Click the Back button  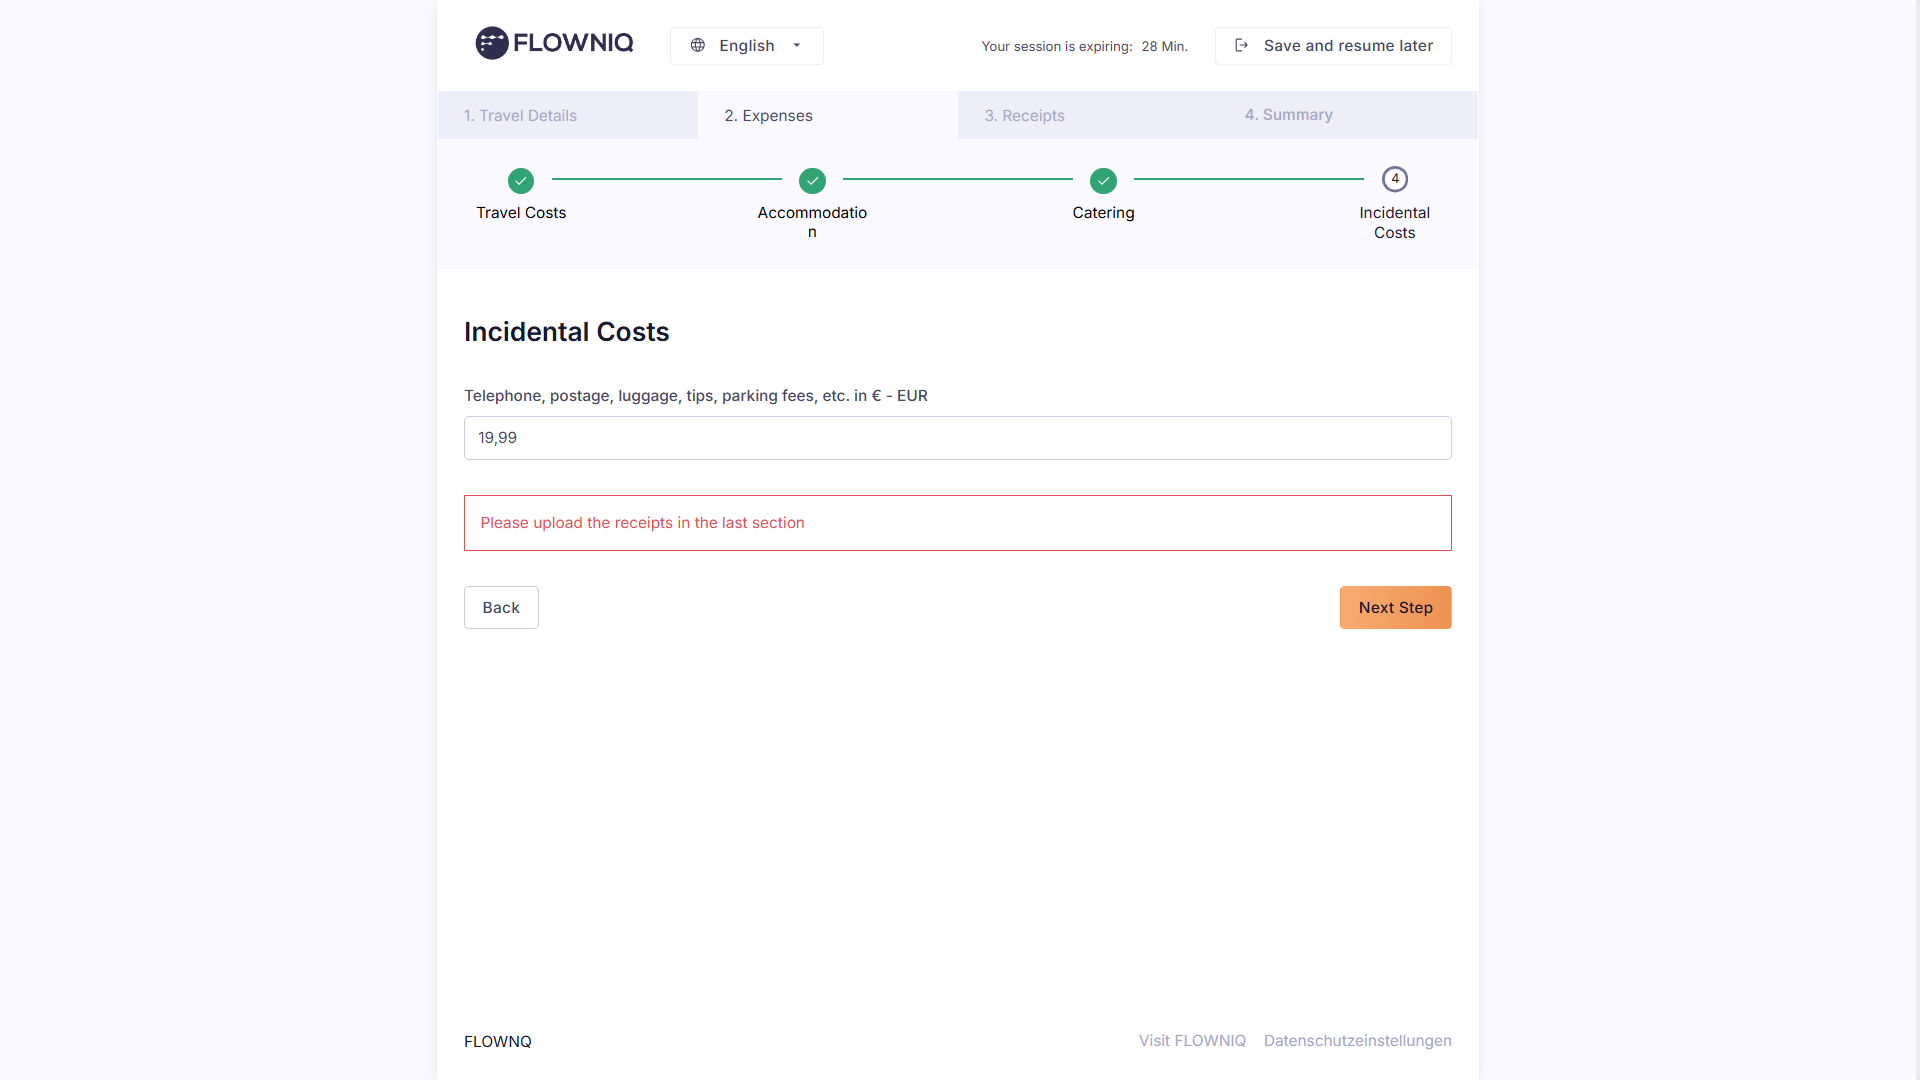click(501, 607)
